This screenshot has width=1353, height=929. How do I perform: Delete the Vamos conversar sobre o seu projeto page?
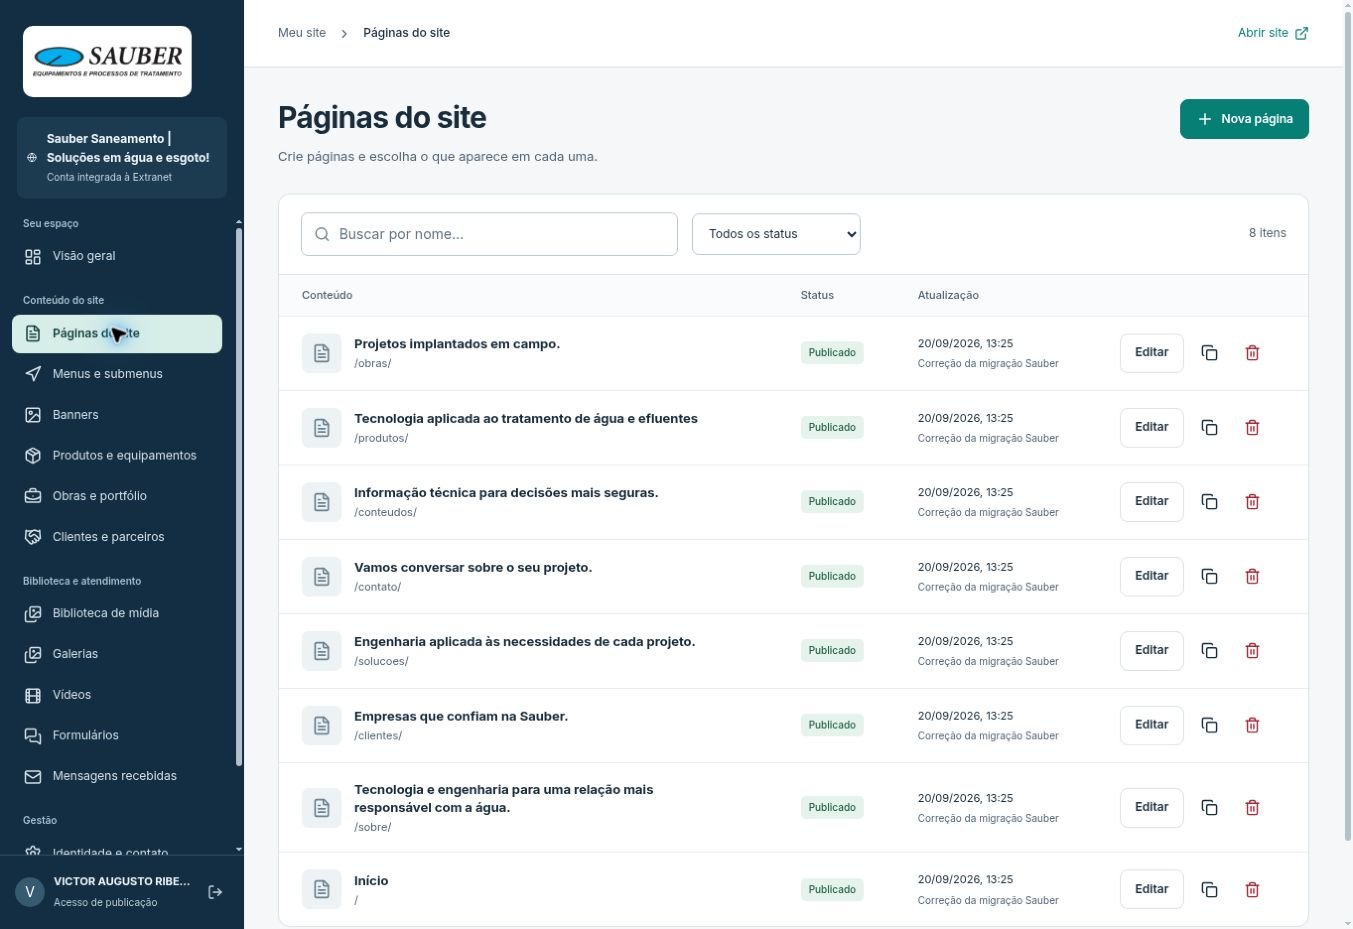(x=1252, y=577)
